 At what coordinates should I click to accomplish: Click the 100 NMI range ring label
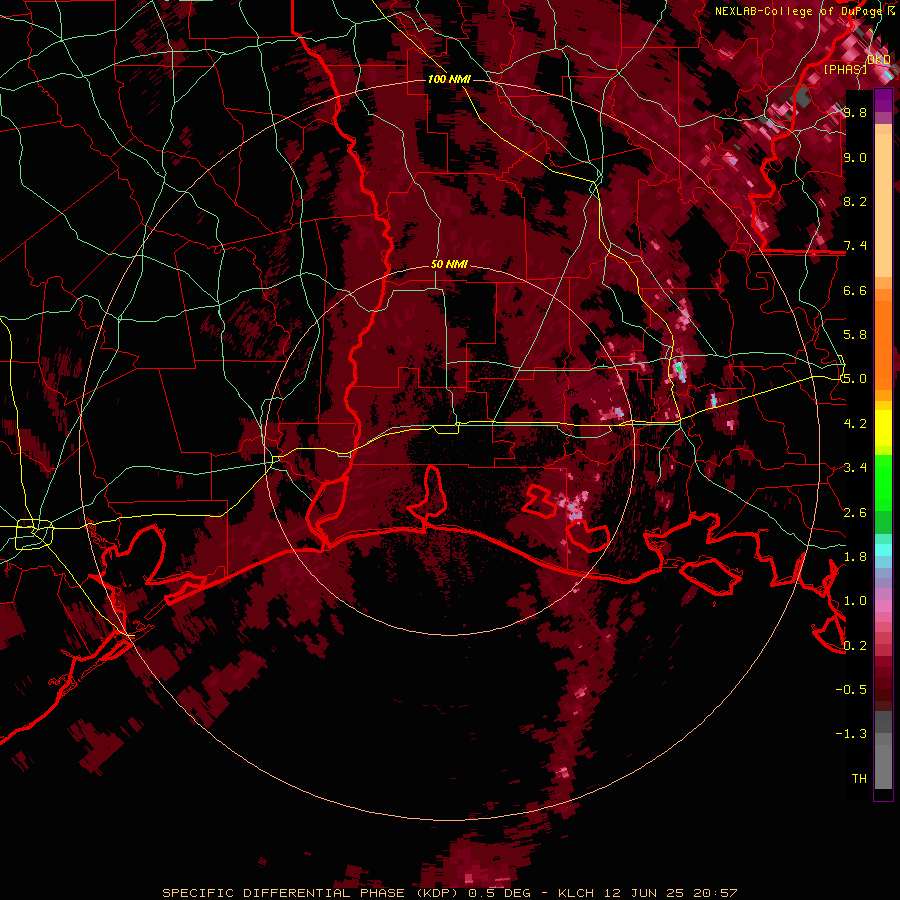pos(449,79)
